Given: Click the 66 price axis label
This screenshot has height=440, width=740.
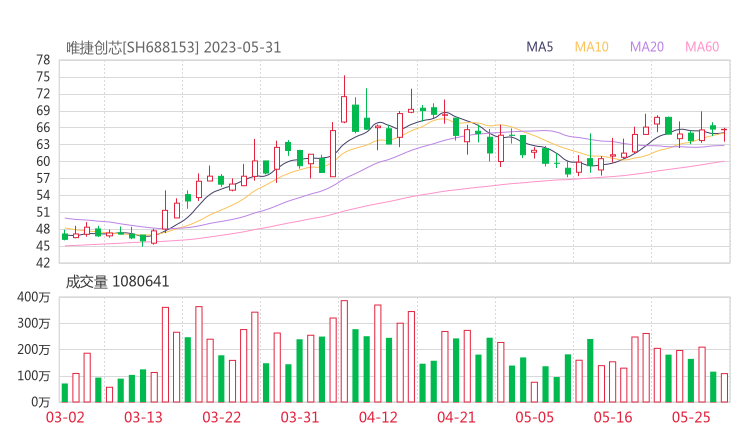Looking at the screenshot, I should tap(43, 127).
